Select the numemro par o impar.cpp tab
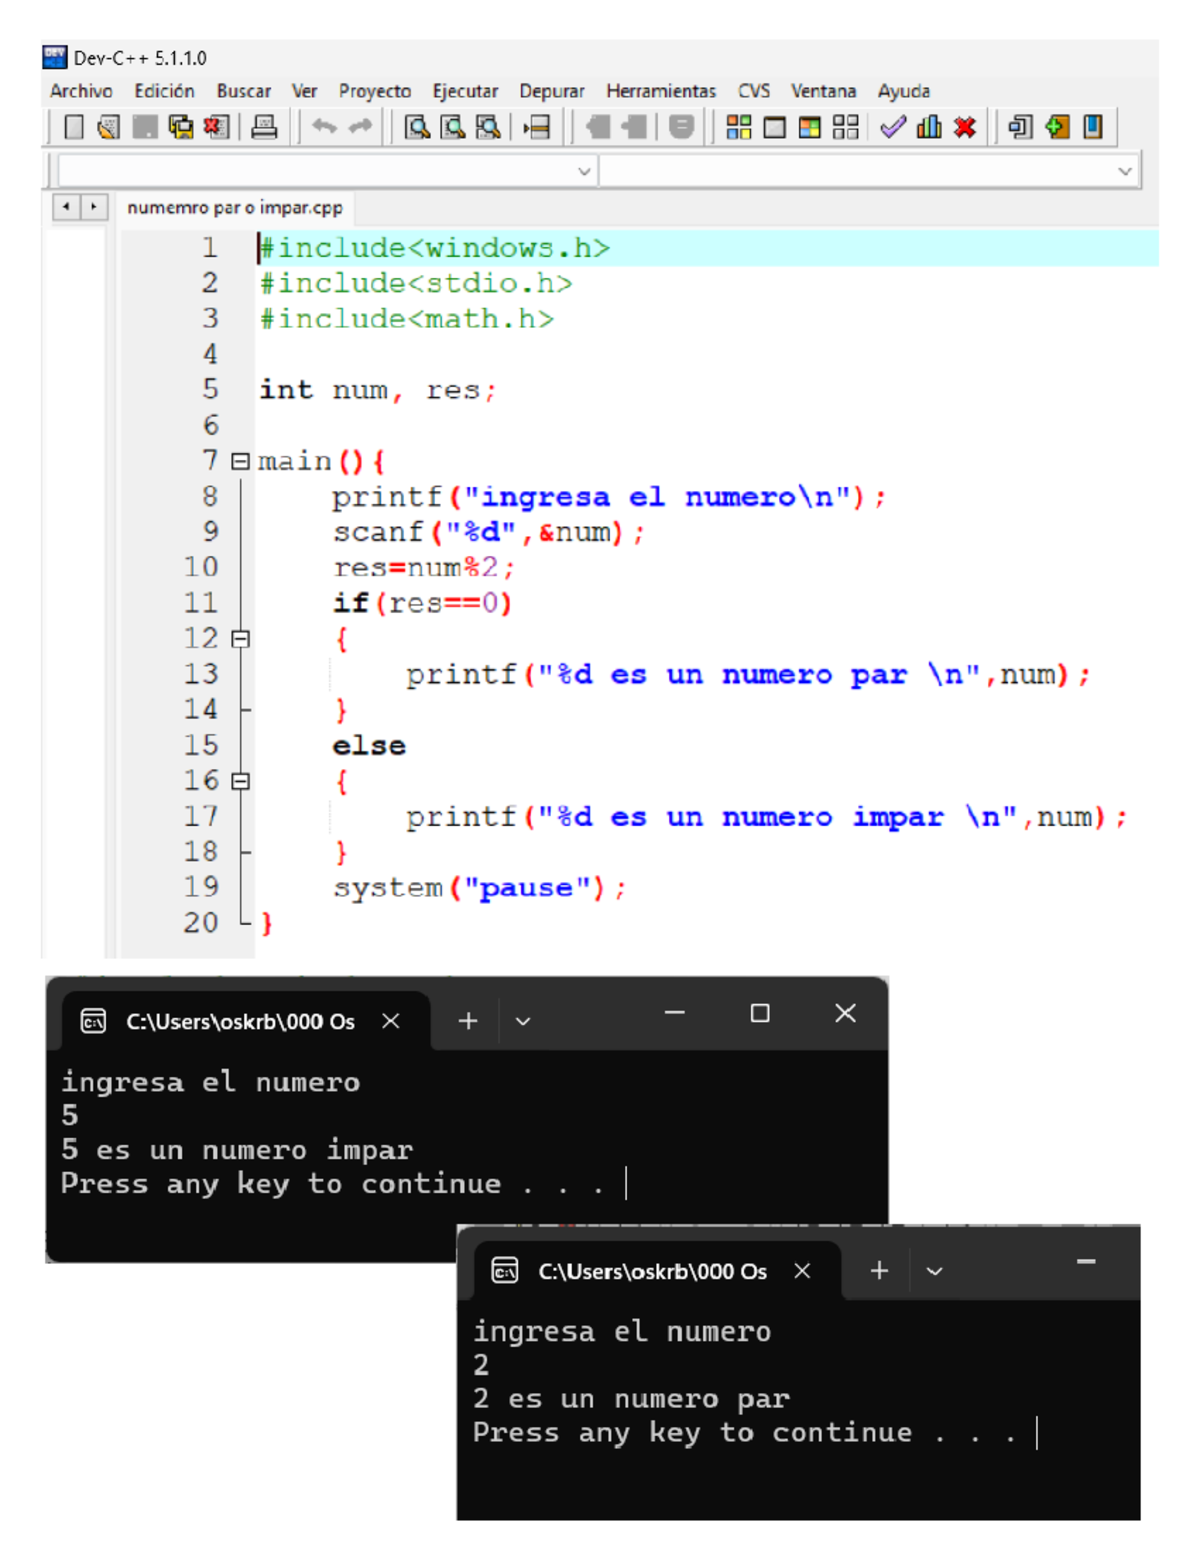 click(x=235, y=208)
